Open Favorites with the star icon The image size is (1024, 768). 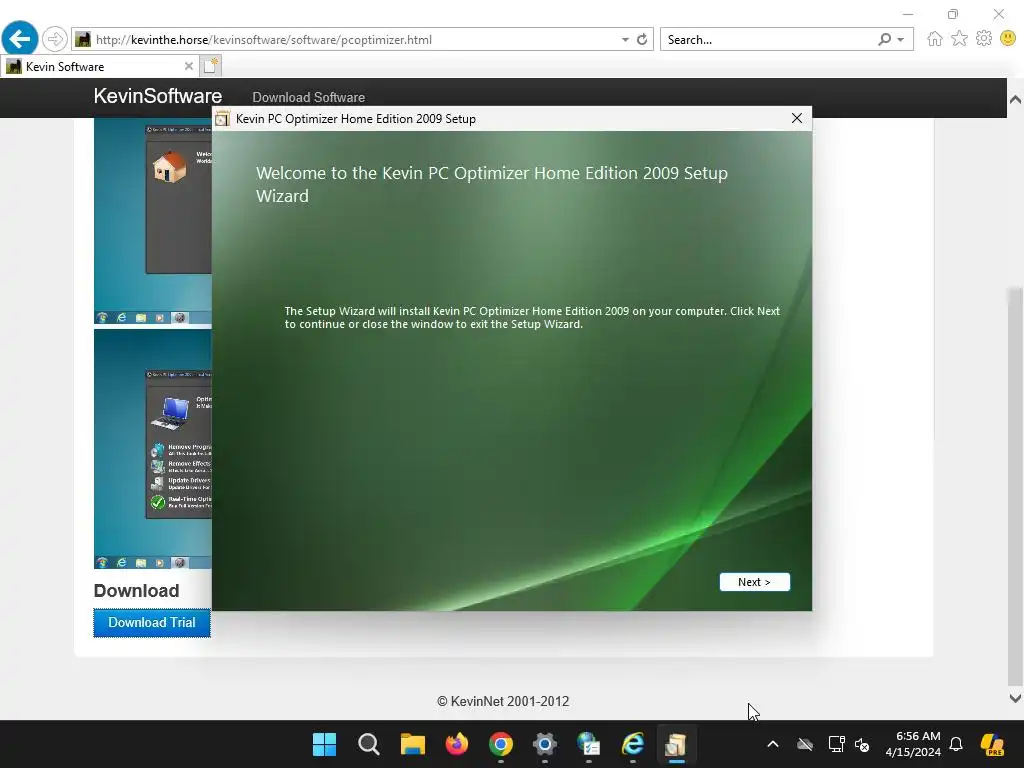pos(959,39)
